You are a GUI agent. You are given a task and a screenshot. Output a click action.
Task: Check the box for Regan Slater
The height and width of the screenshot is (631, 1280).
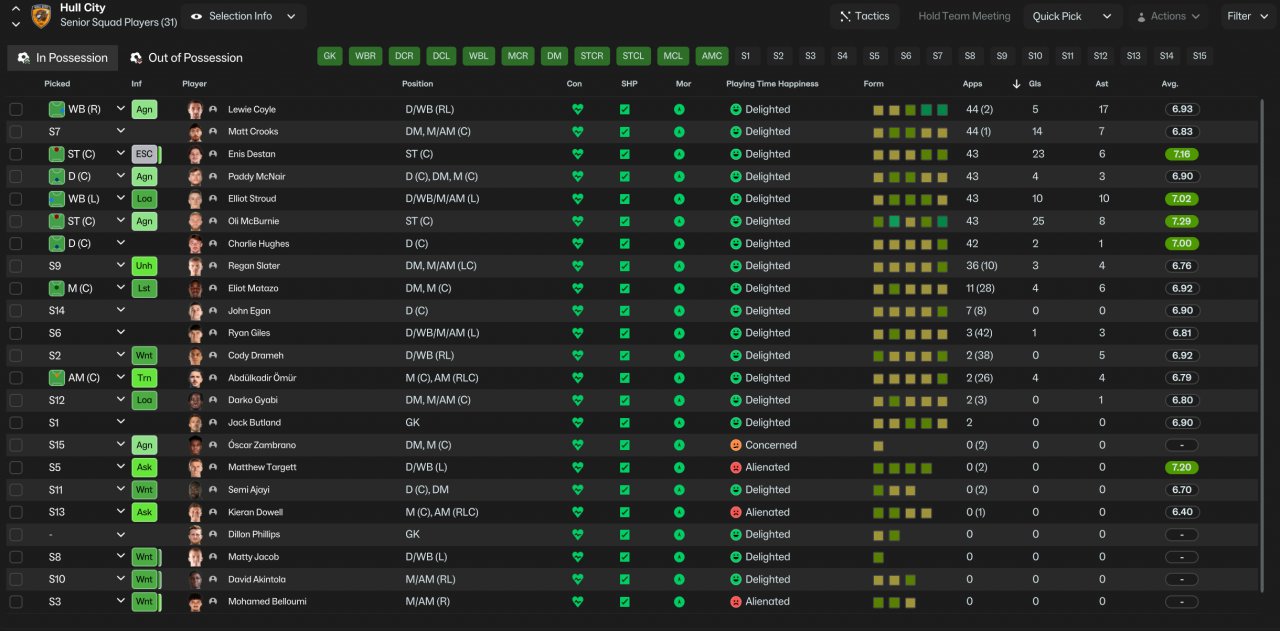tap(16, 266)
